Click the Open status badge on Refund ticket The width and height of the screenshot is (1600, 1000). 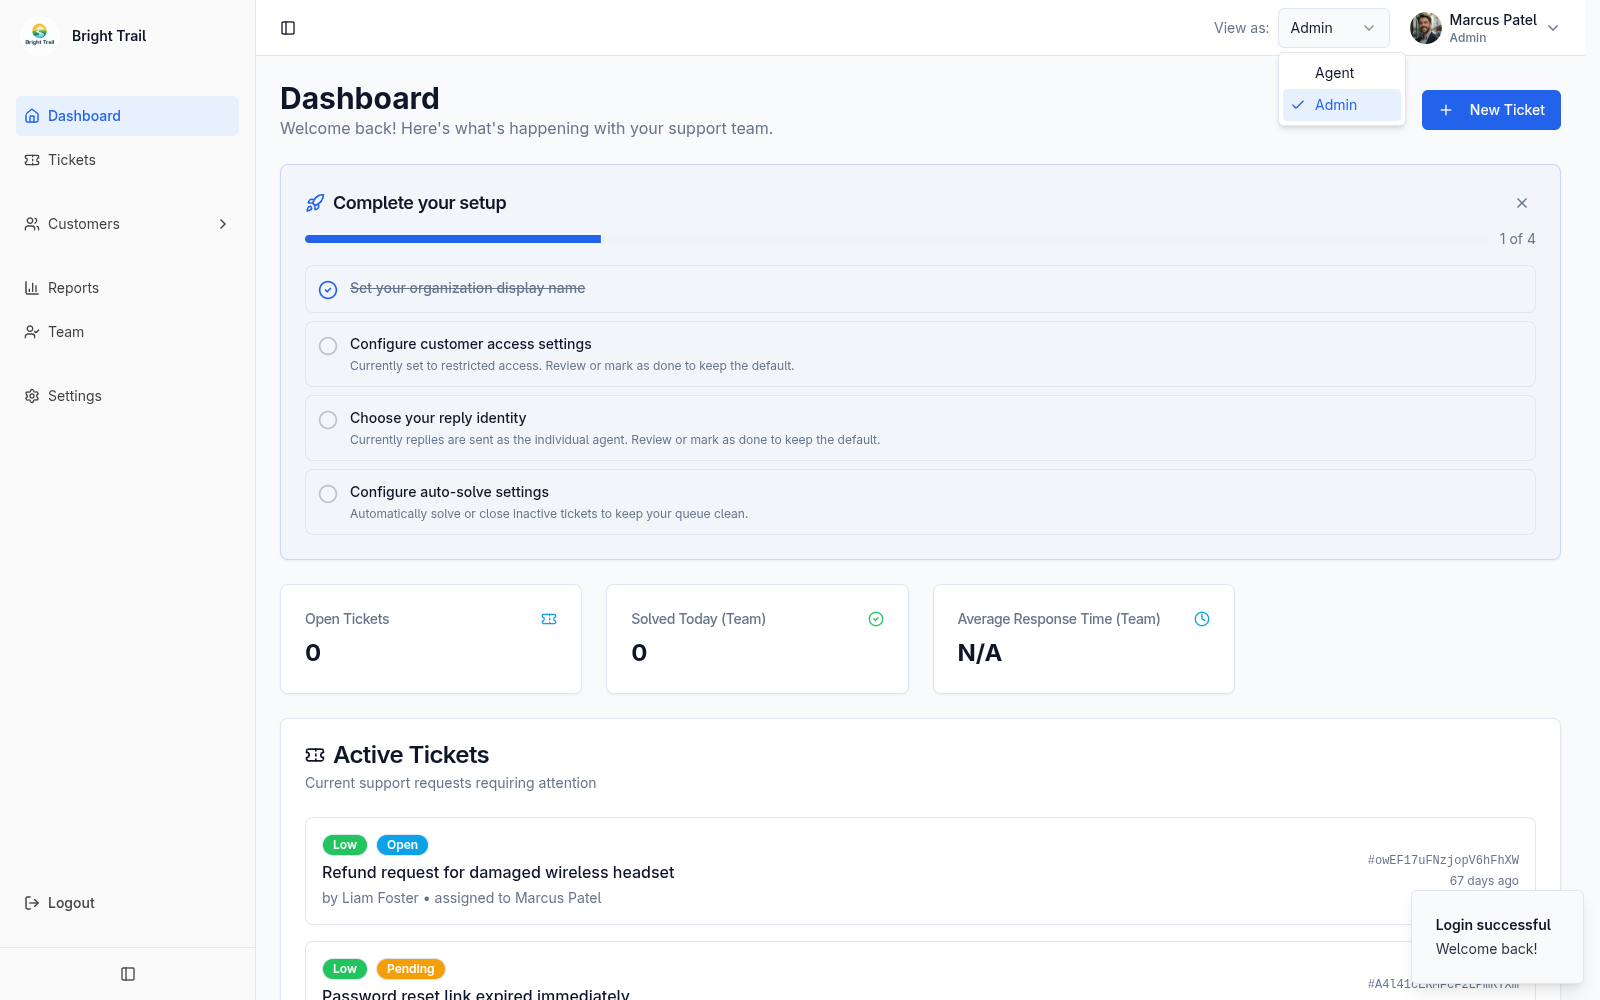[x=402, y=845]
